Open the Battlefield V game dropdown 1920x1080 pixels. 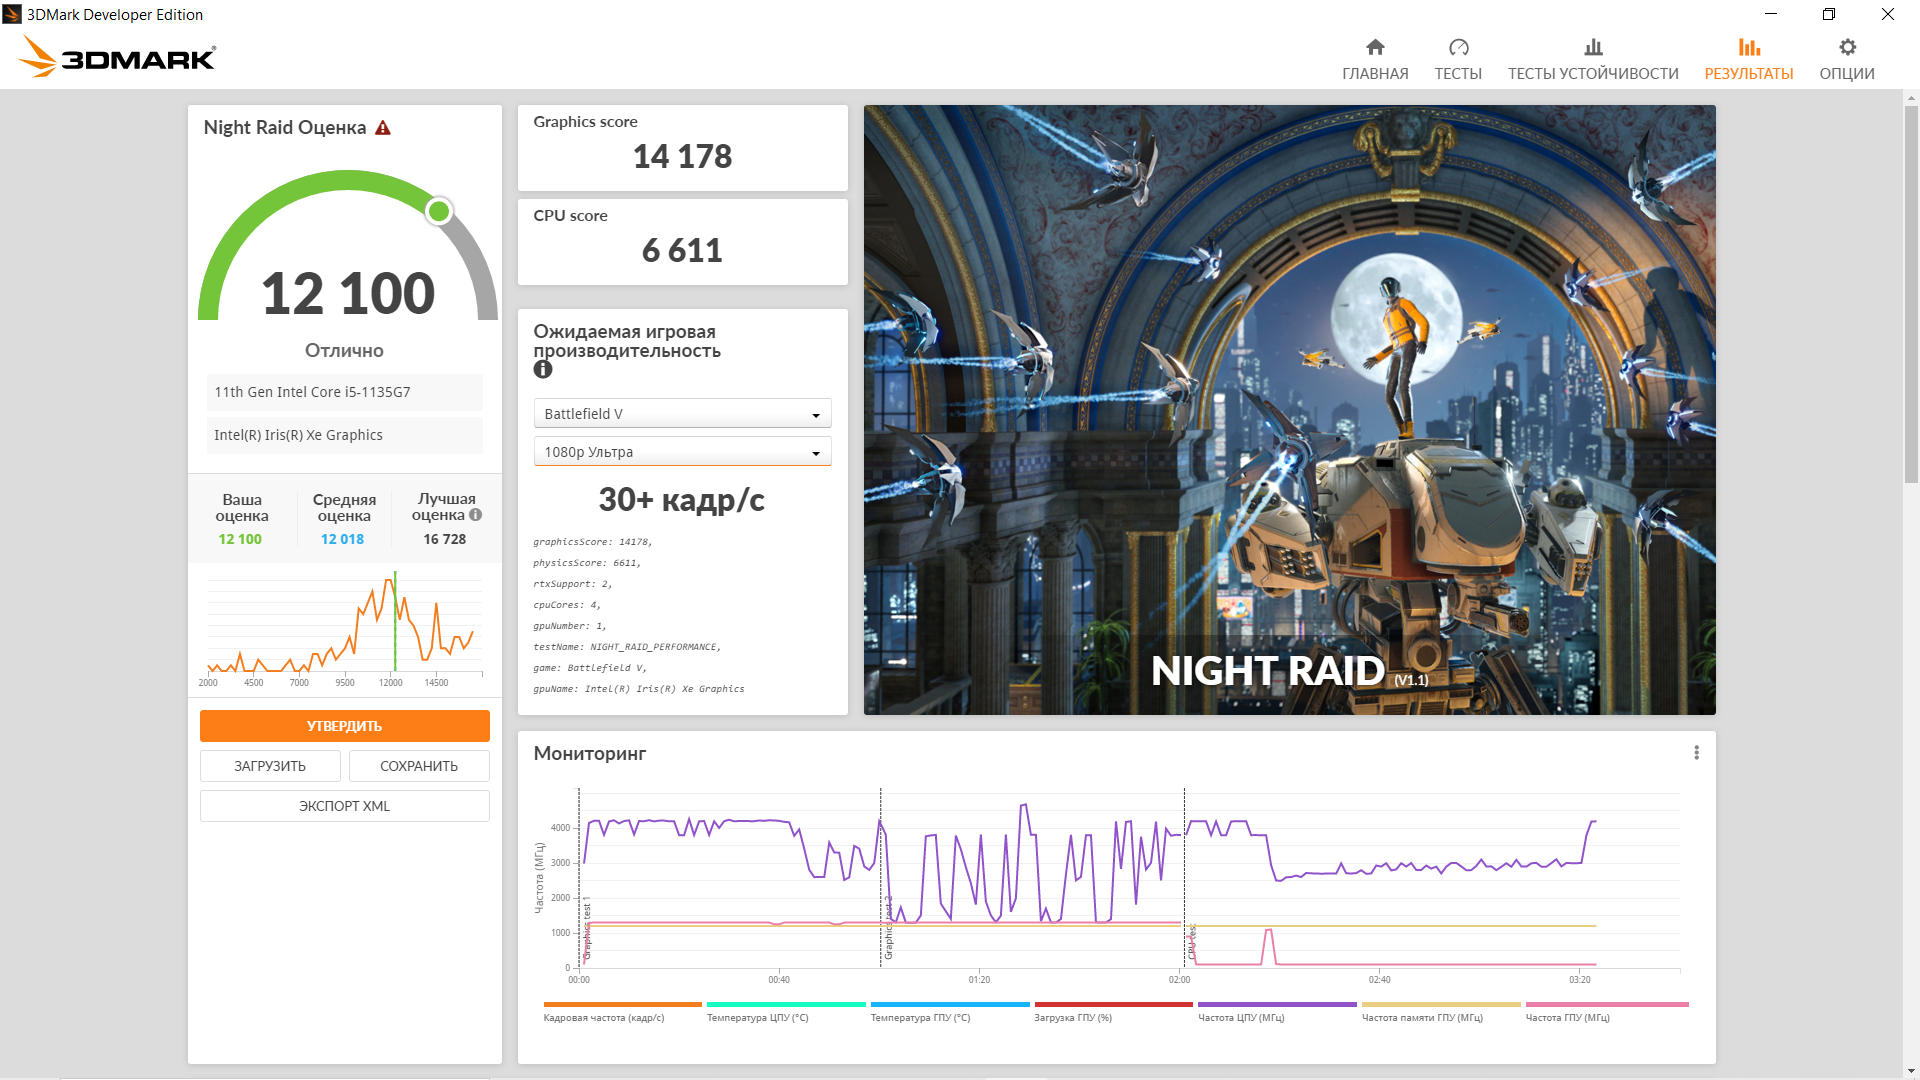click(682, 414)
